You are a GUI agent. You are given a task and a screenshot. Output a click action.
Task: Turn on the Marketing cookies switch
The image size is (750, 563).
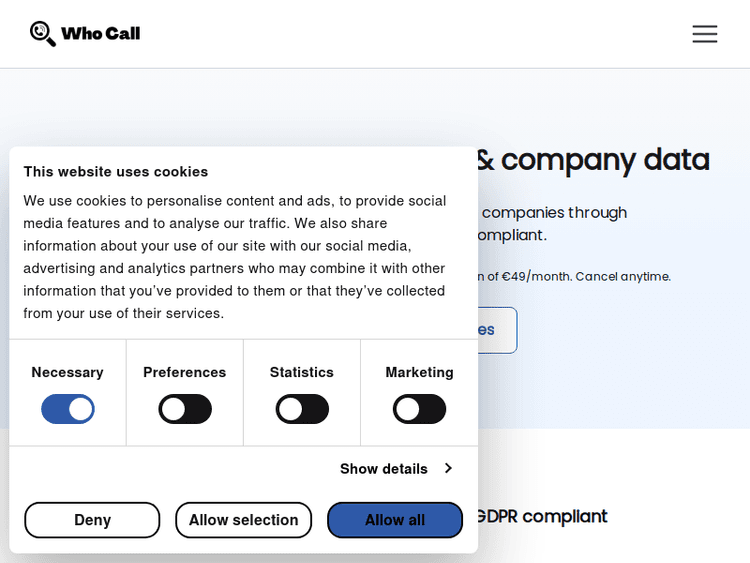tap(419, 409)
